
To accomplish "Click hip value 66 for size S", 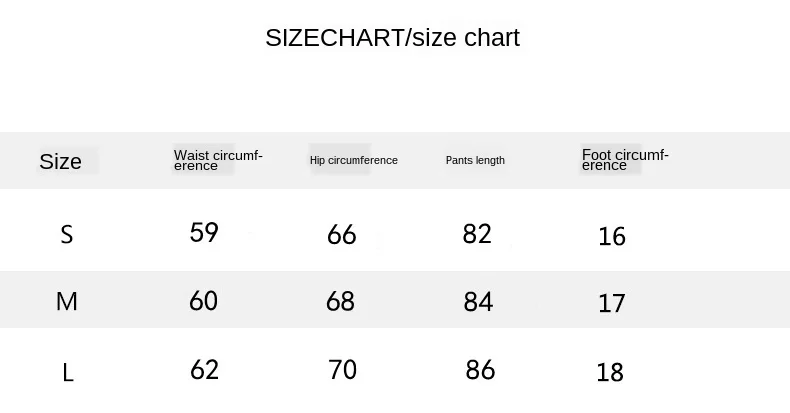I will [x=342, y=235].
